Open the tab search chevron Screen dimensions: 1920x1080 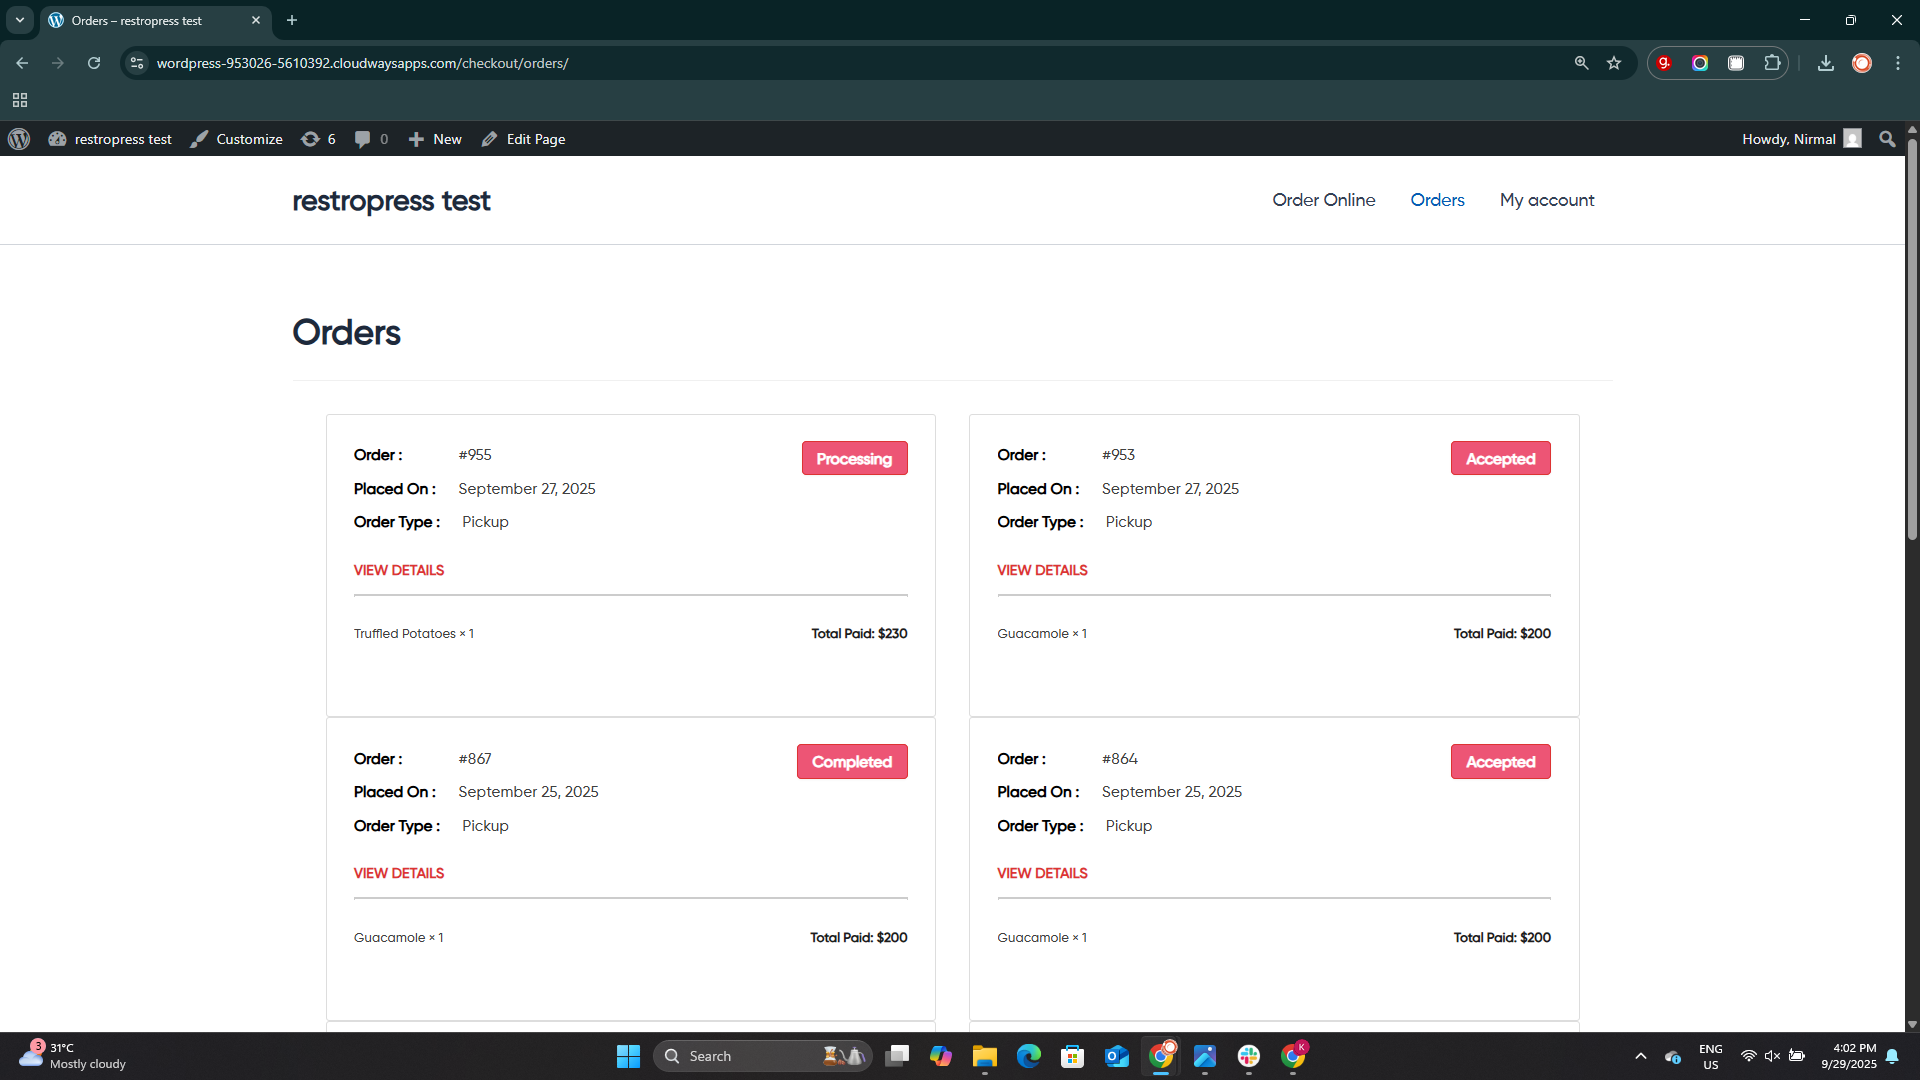click(x=19, y=20)
